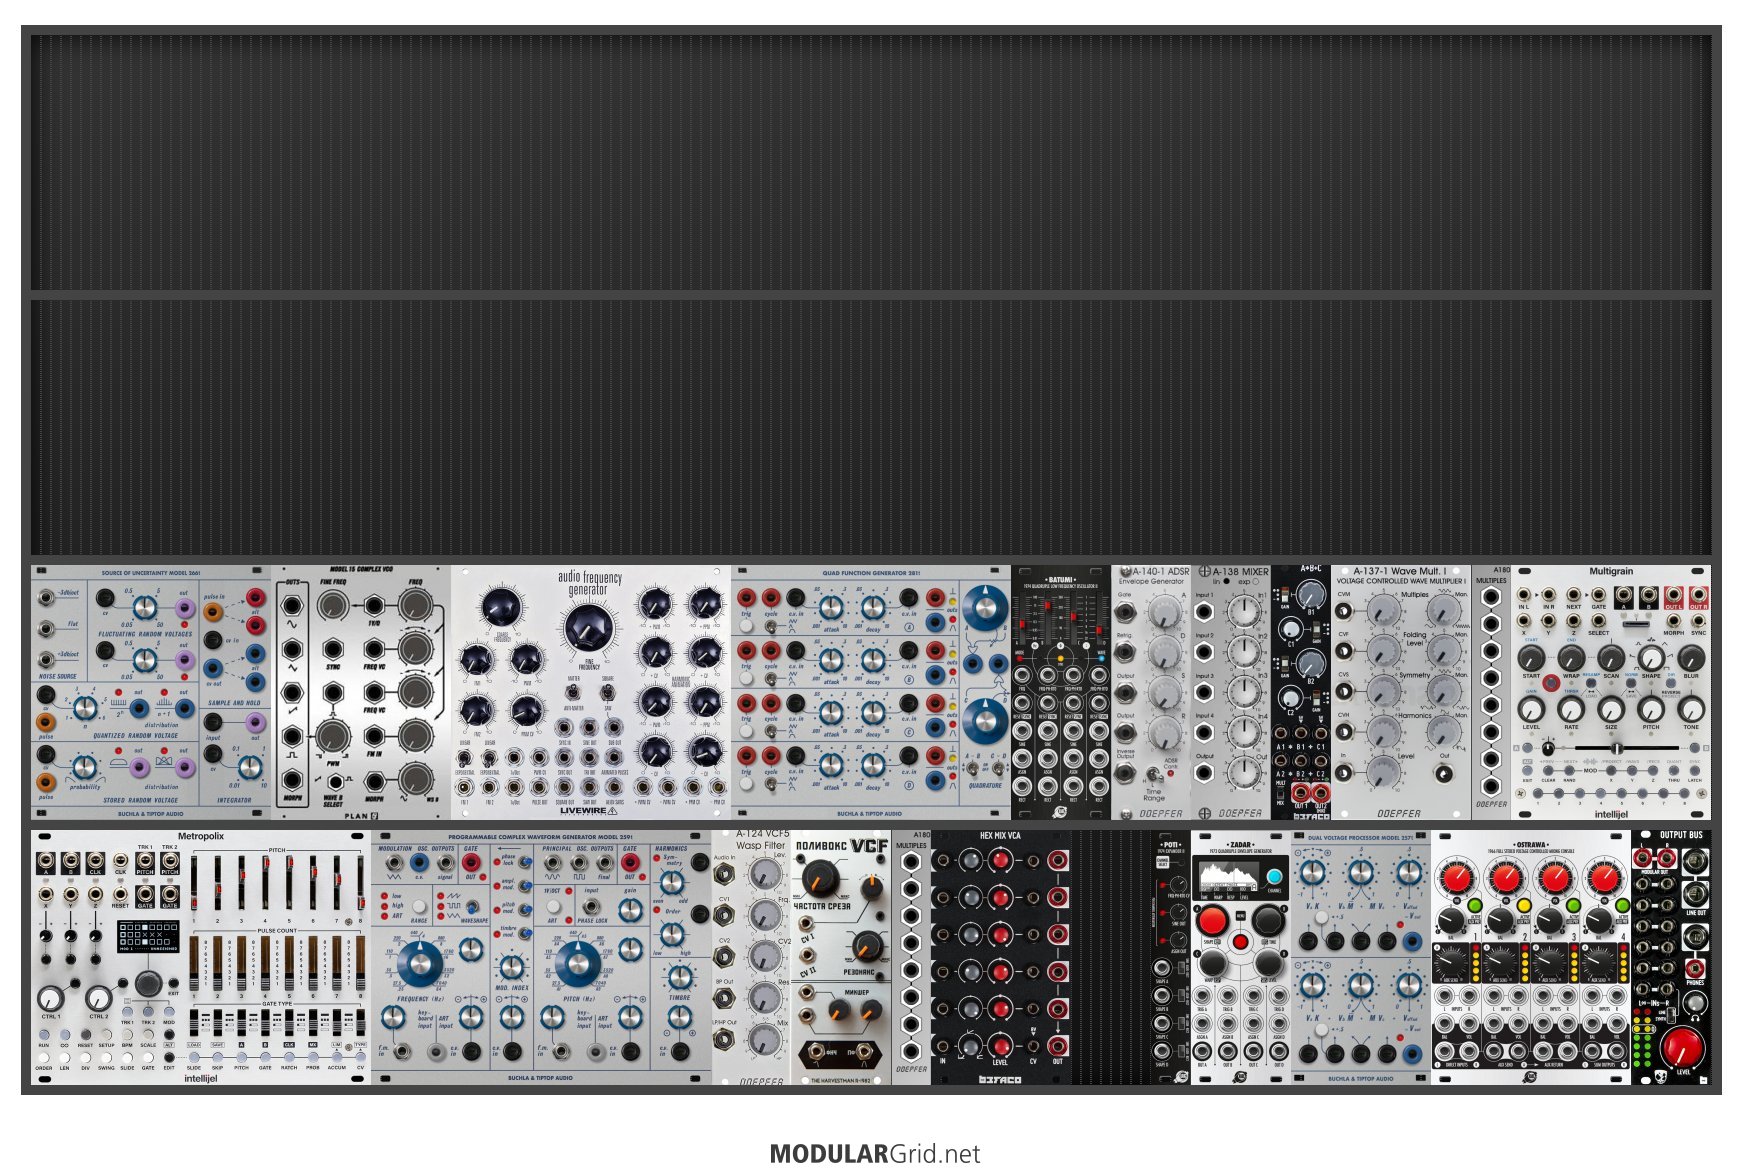Image resolution: width=1752 pixels, height=1175 pixels.
Task: Click the HEX MIX VCA module title
Action: pyautogui.click(x=1000, y=836)
